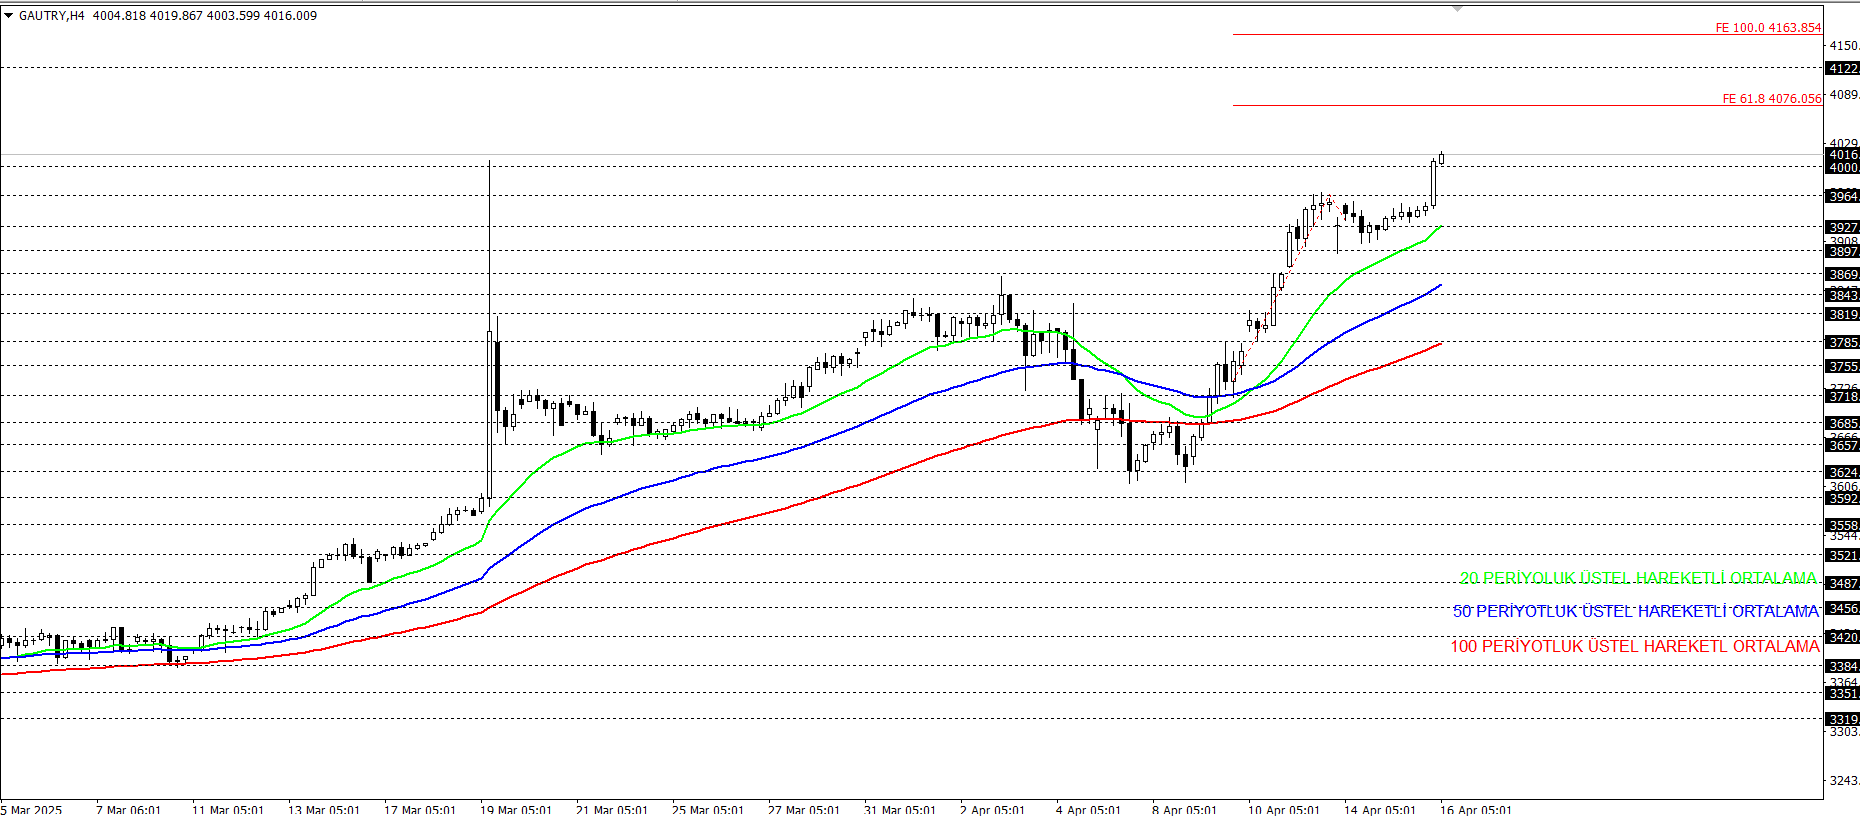
Task: Click the 3718 price level tag
Action: click(x=1843, y=397)
